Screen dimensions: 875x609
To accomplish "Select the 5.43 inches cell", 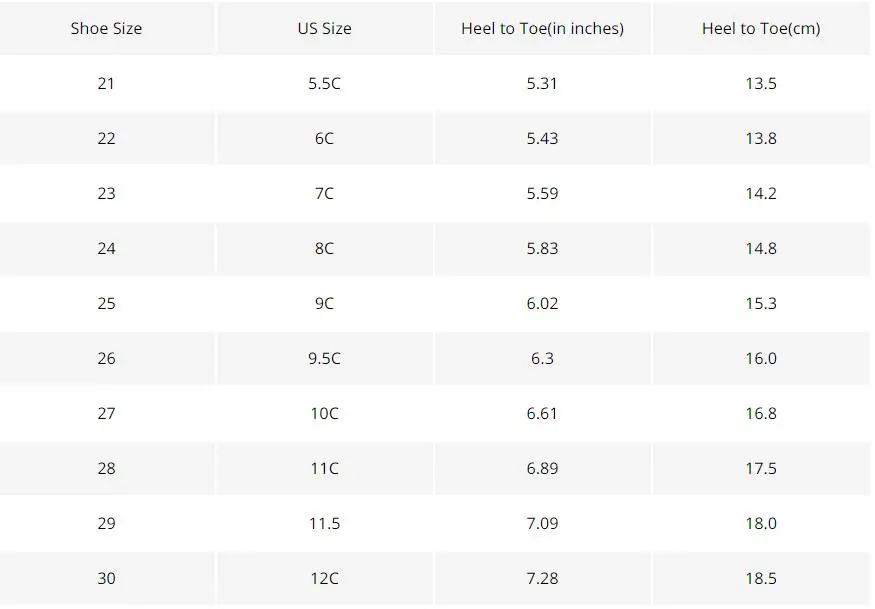I will click(x=542, y=138).
